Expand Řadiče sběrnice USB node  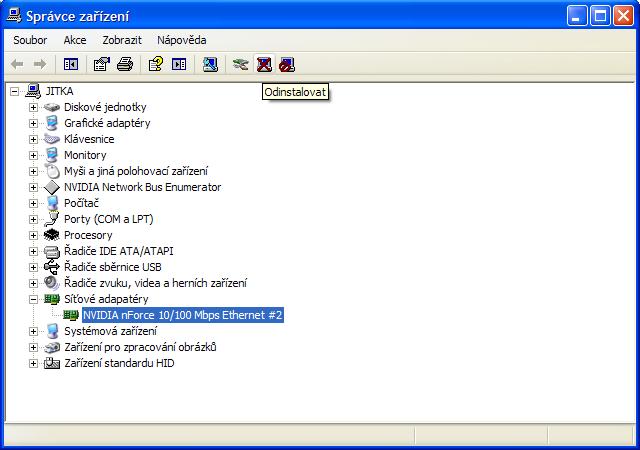coord(33,267)
